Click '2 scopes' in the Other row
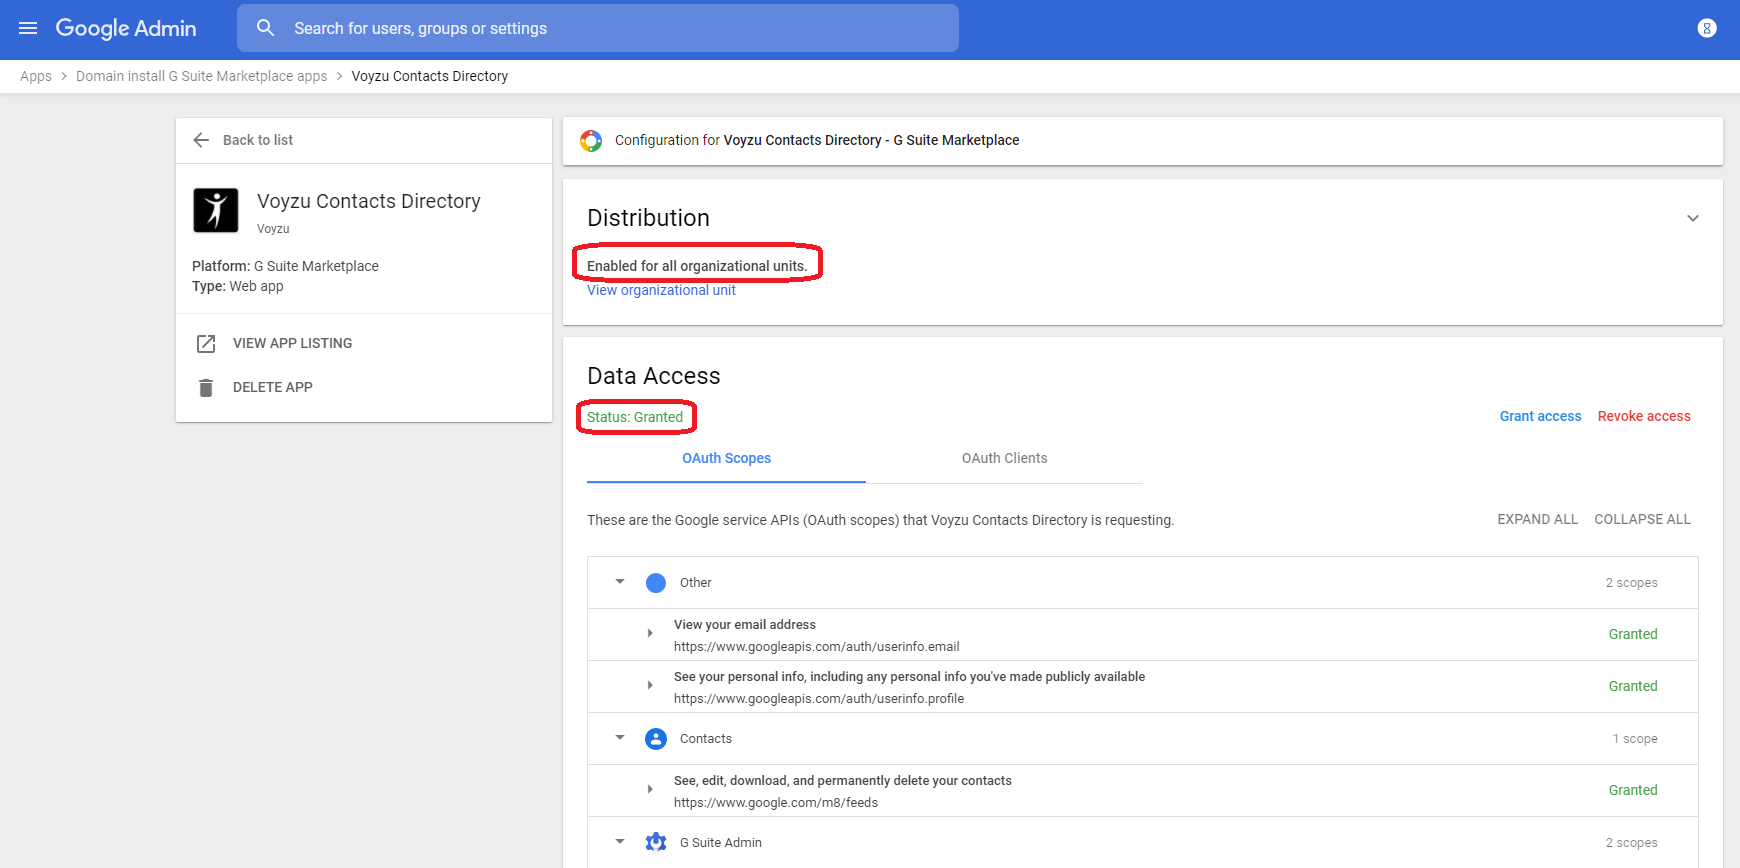The image size is (1740, 868). click(x=1631, y=583)
